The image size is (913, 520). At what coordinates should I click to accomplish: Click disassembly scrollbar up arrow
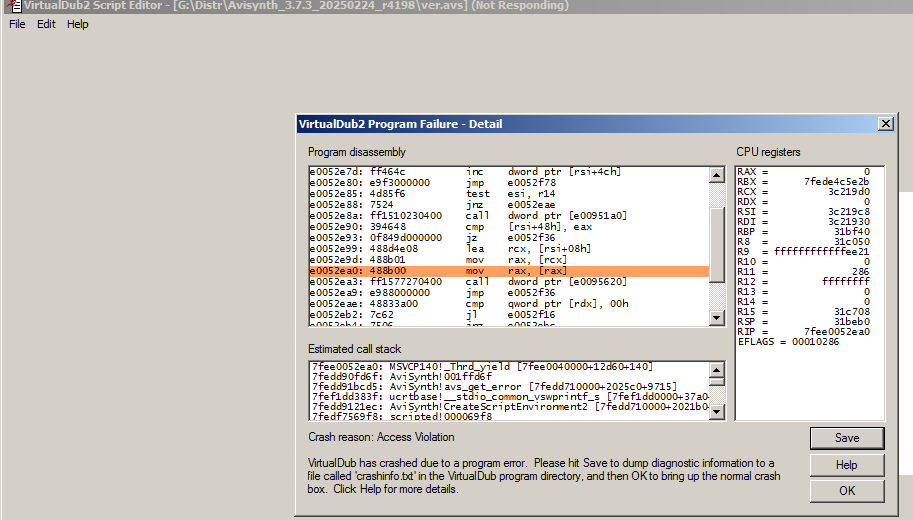(x=717, y=175)
